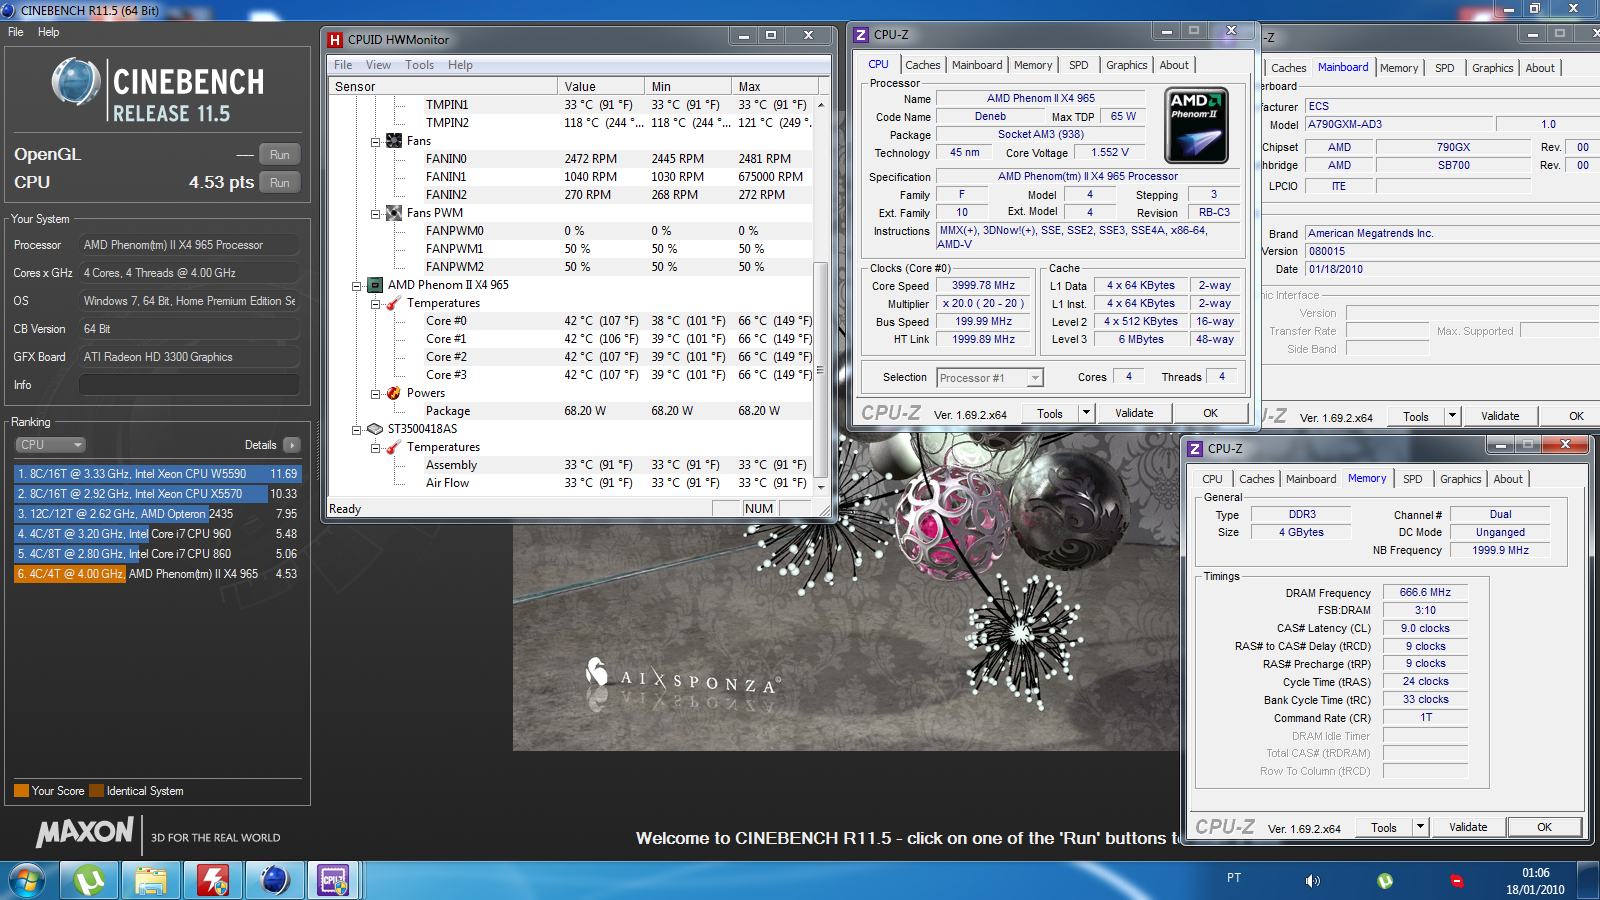Image resolution: width=1600 pixels, height=900 pixels.
Task: Click OK in CPU-Z CPU window
Action: point(1210,414)
